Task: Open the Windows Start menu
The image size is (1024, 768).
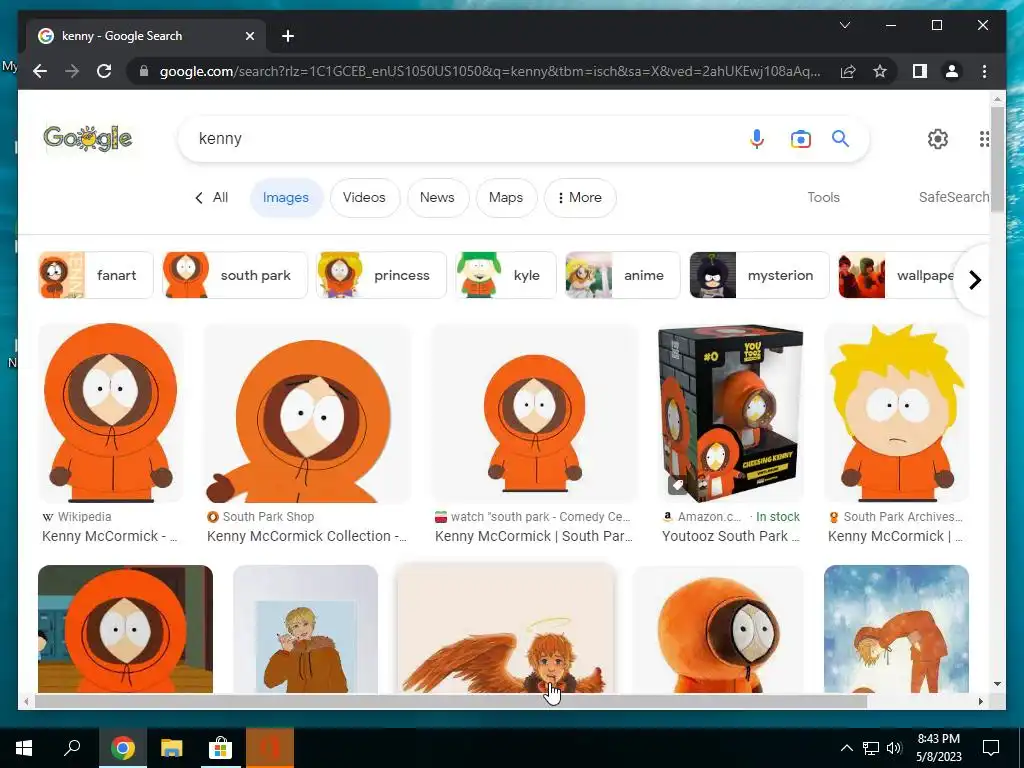Action: (24, 748)
